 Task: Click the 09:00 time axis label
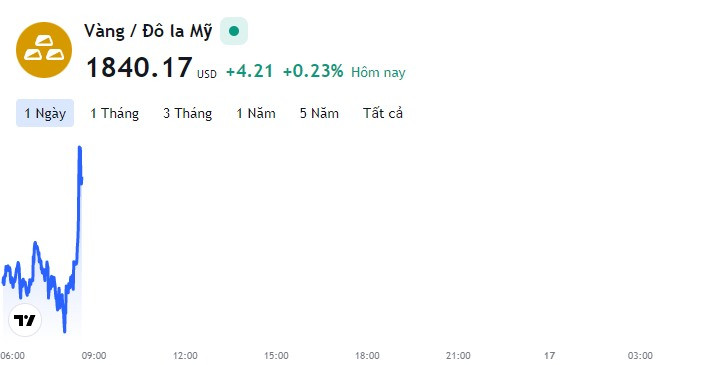94,356
